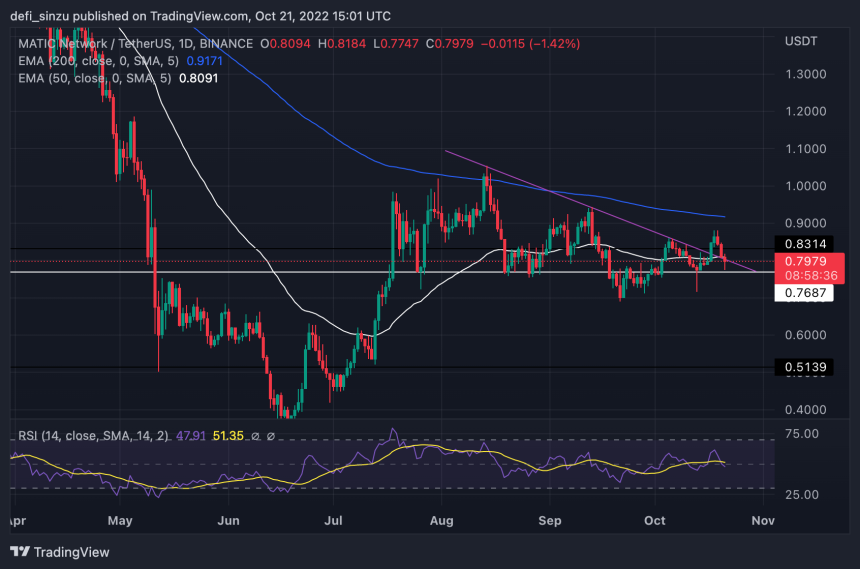Click the high price H0.8184

point(342,44)
